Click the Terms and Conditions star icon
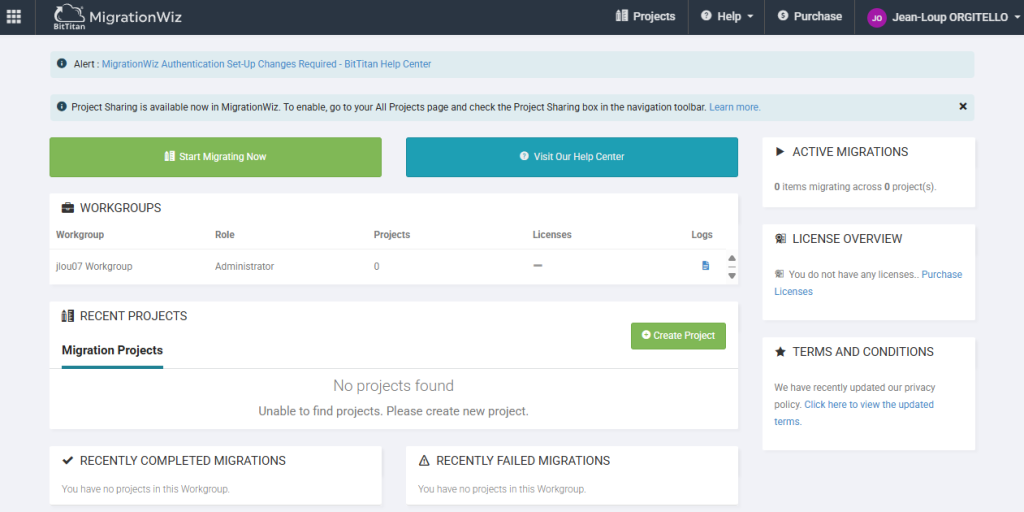Viewport: 1024px width, 512px height. [780, 352]
